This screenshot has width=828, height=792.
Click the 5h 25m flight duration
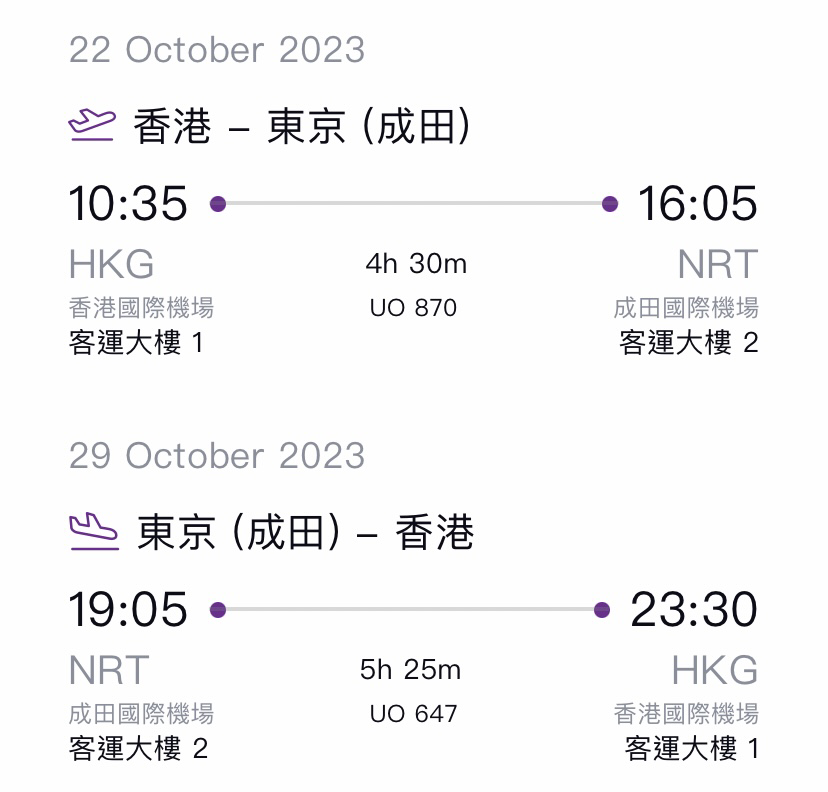click(x=410, y=670)
